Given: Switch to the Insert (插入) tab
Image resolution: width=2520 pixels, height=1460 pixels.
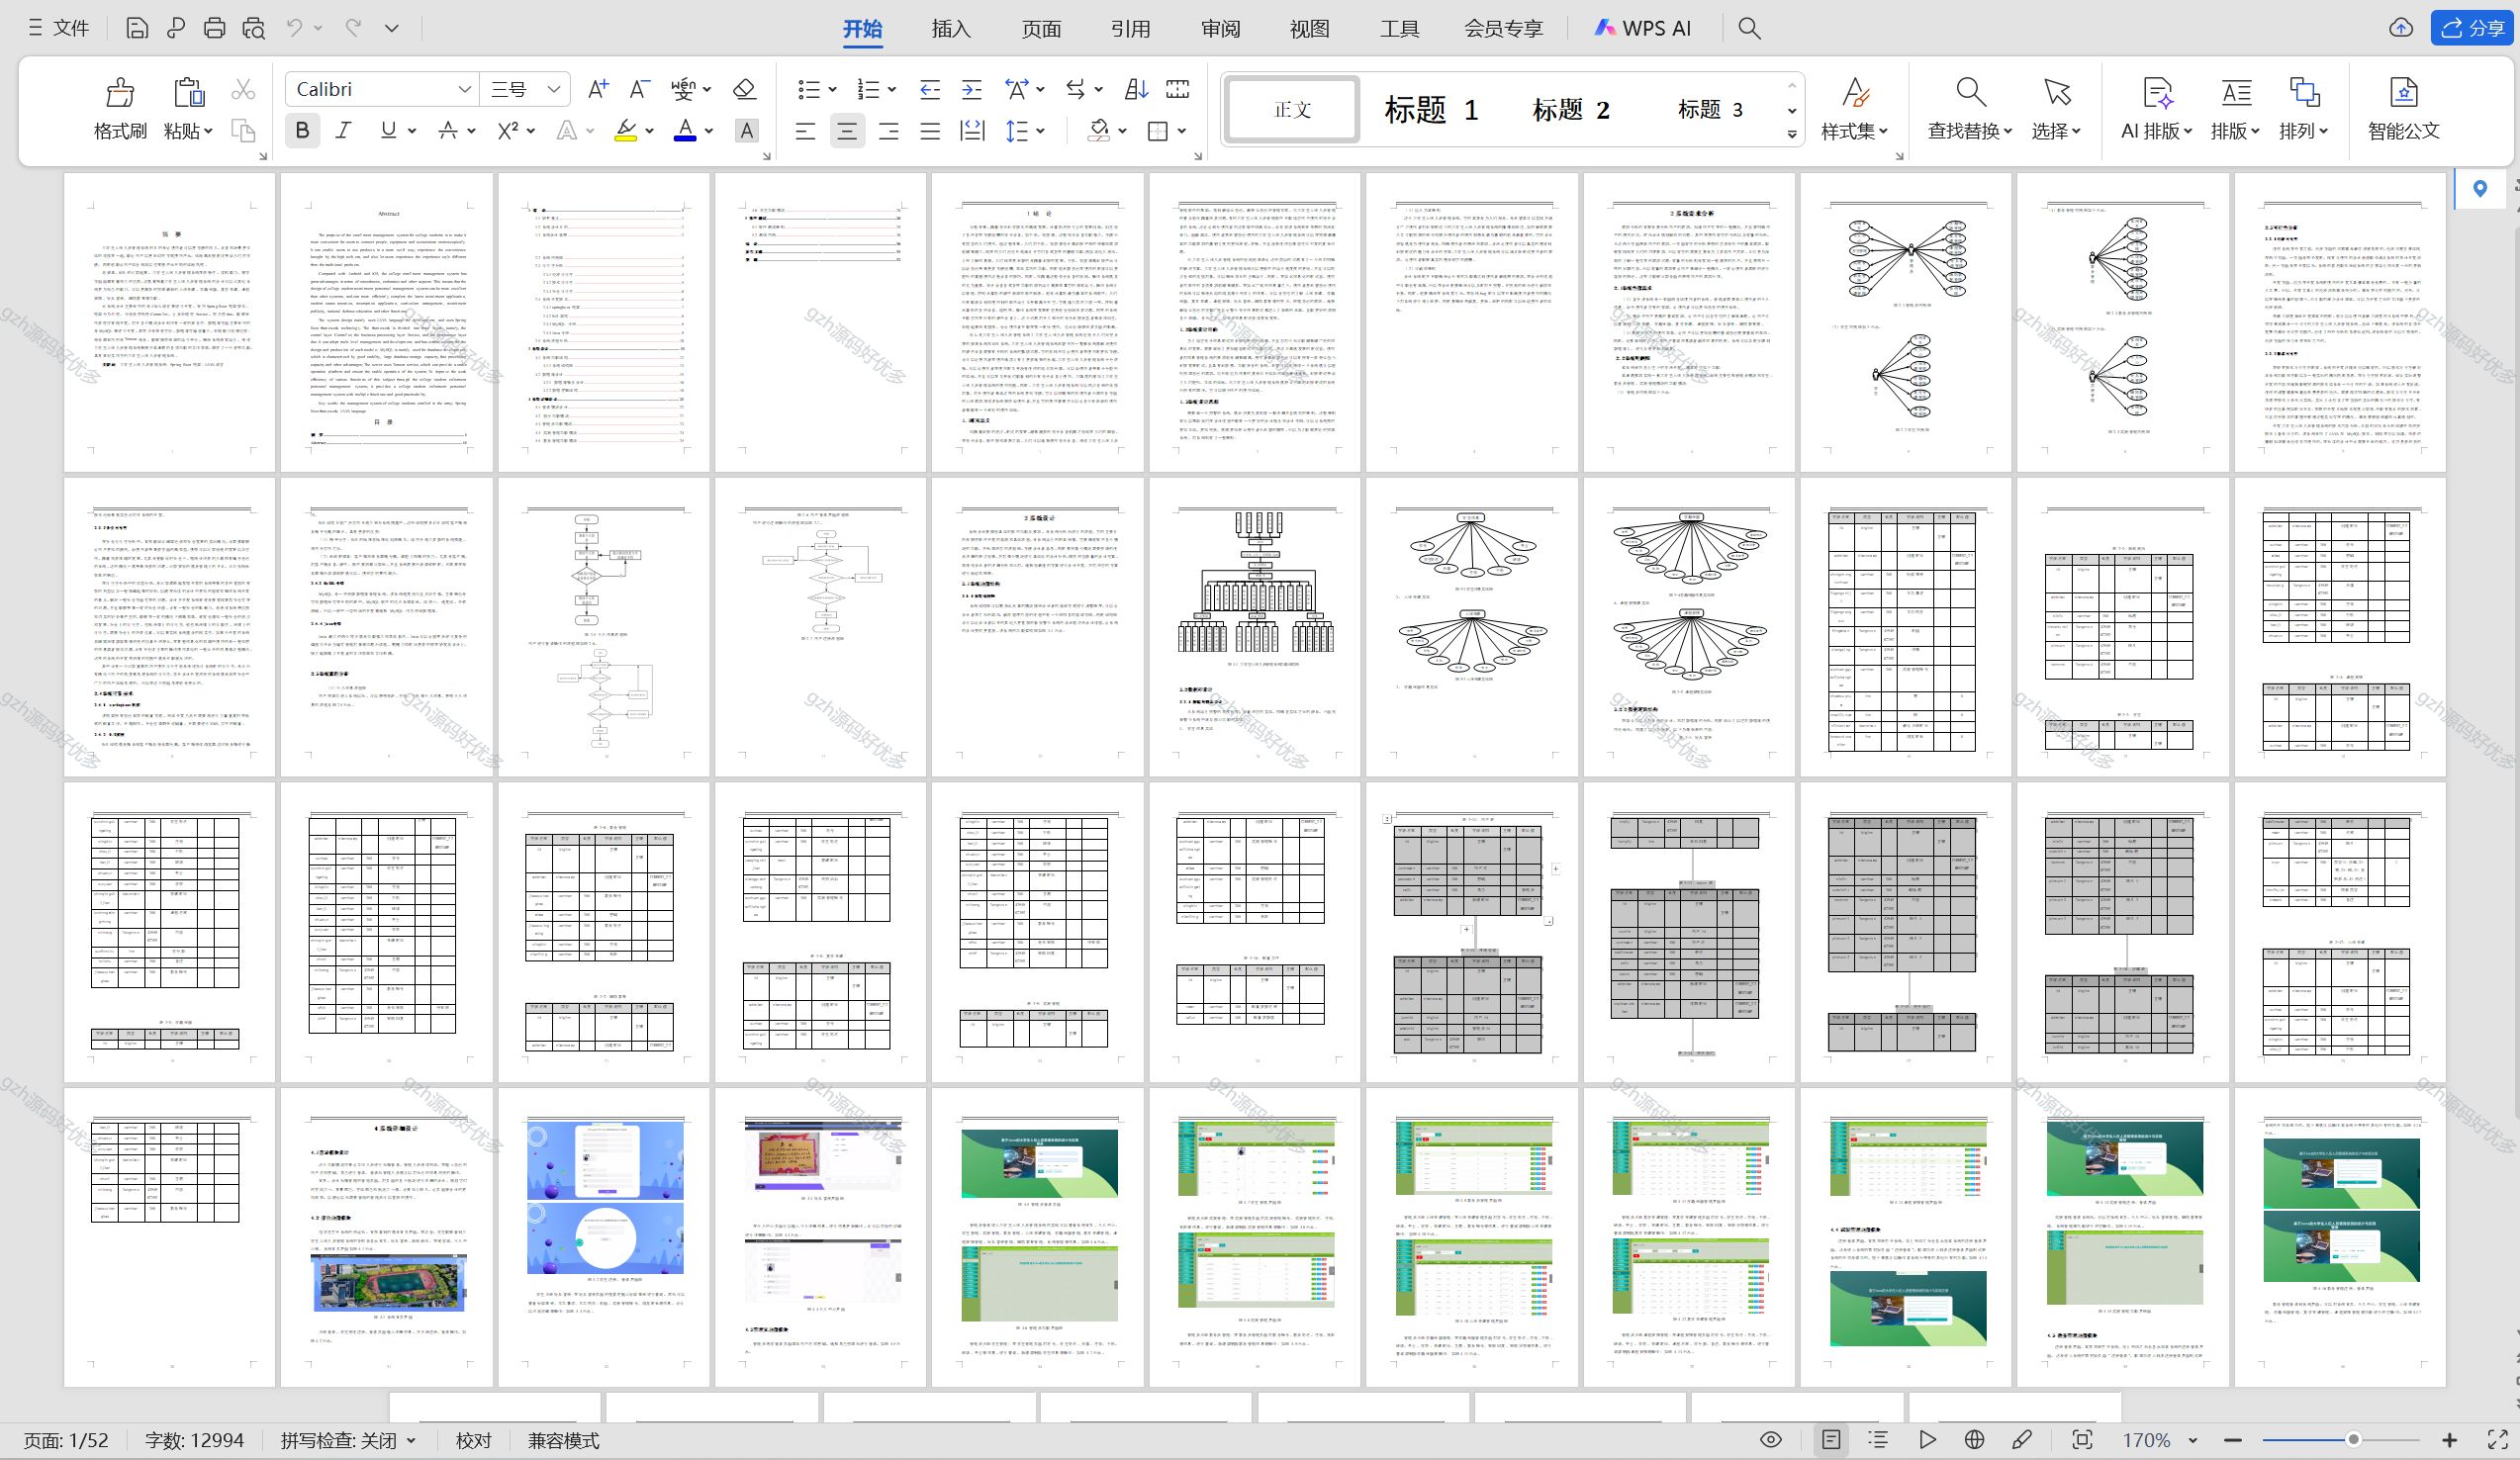Looking at the screenshot, I should tap(950, 28).
